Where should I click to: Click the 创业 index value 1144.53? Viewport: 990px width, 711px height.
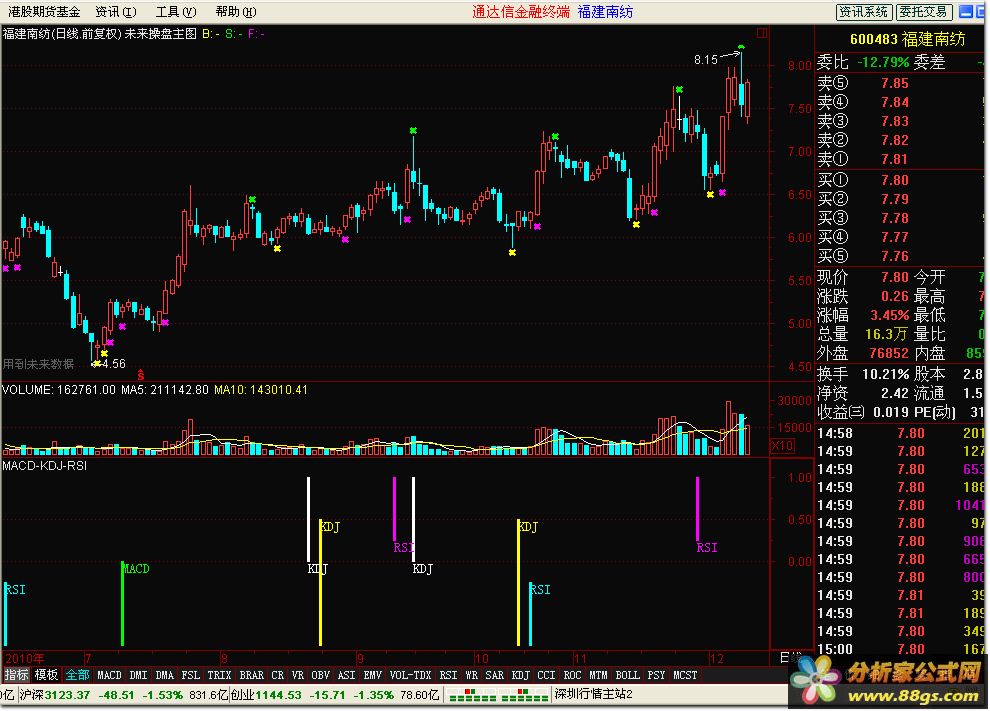coord(278,695)
